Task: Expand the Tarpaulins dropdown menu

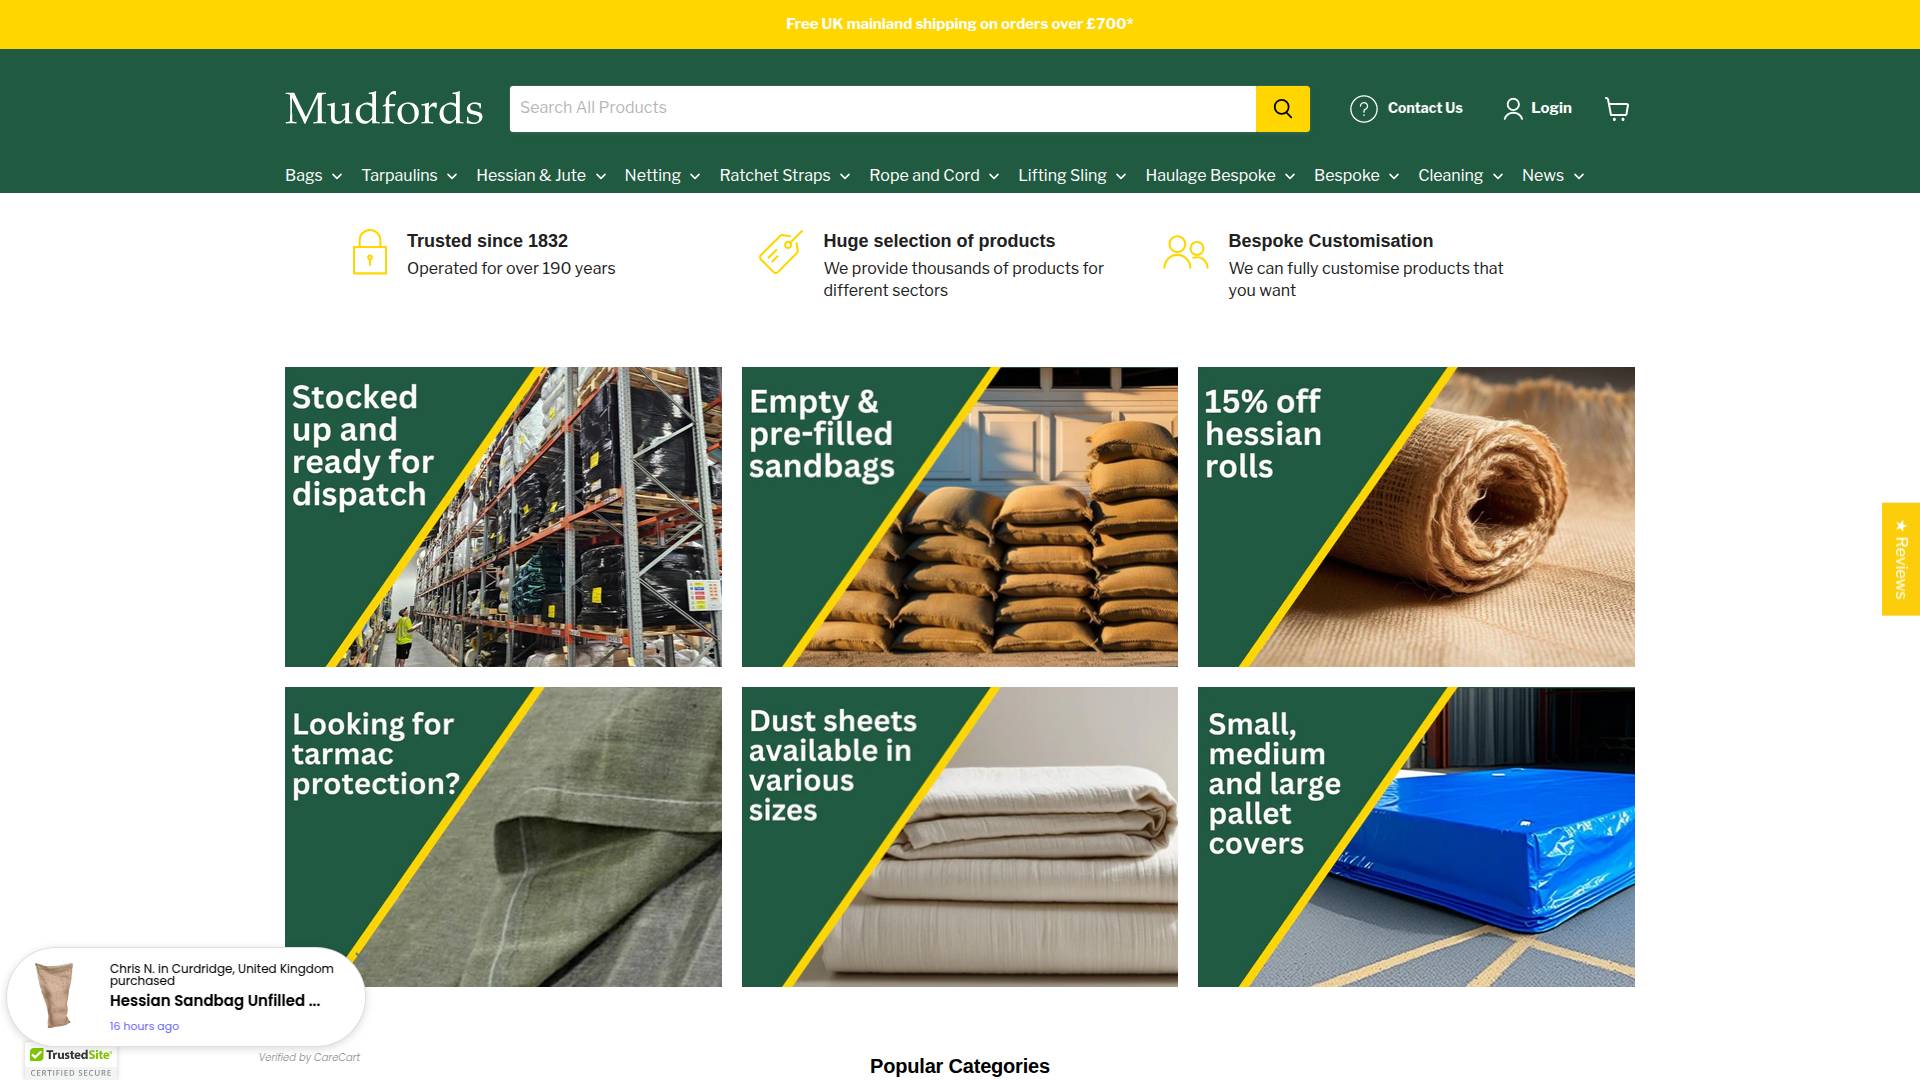Action: pos(409,176)
